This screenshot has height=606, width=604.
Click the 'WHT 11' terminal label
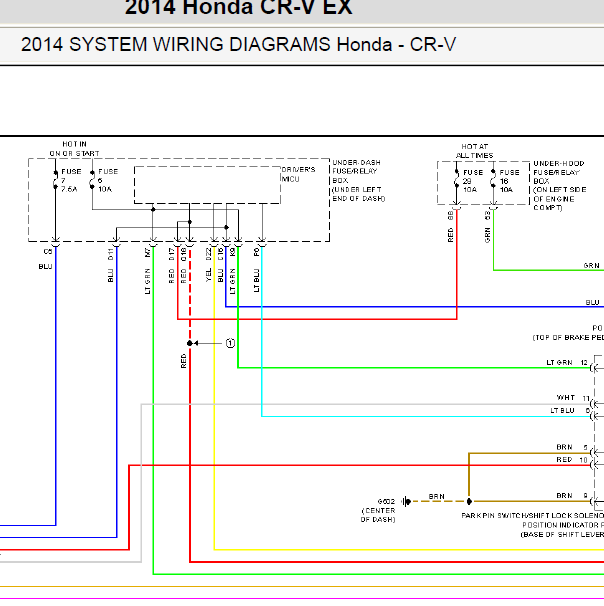pos(573,398)
